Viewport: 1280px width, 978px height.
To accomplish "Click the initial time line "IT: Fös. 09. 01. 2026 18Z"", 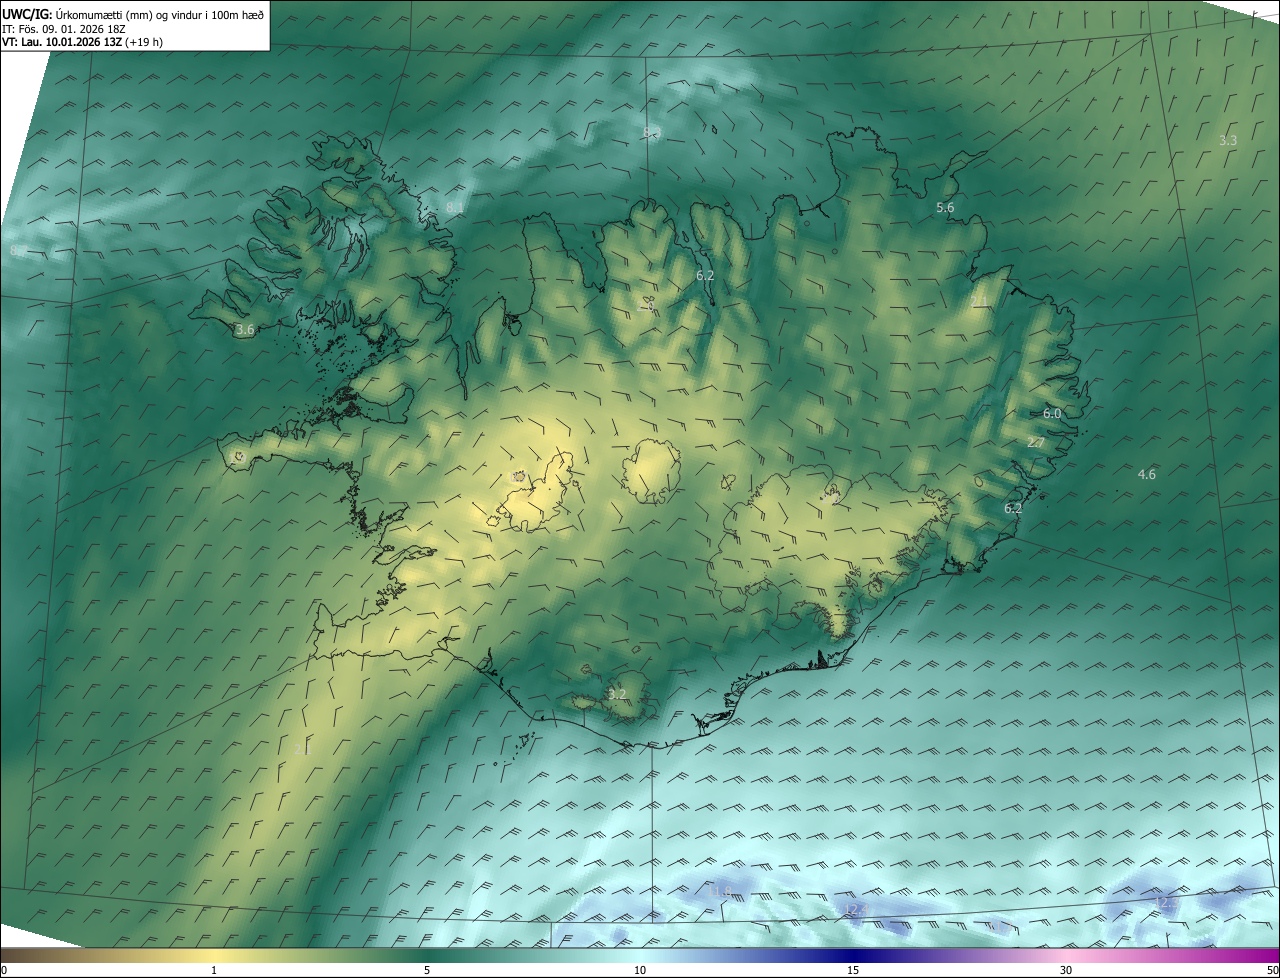I will tap(65, 29).
